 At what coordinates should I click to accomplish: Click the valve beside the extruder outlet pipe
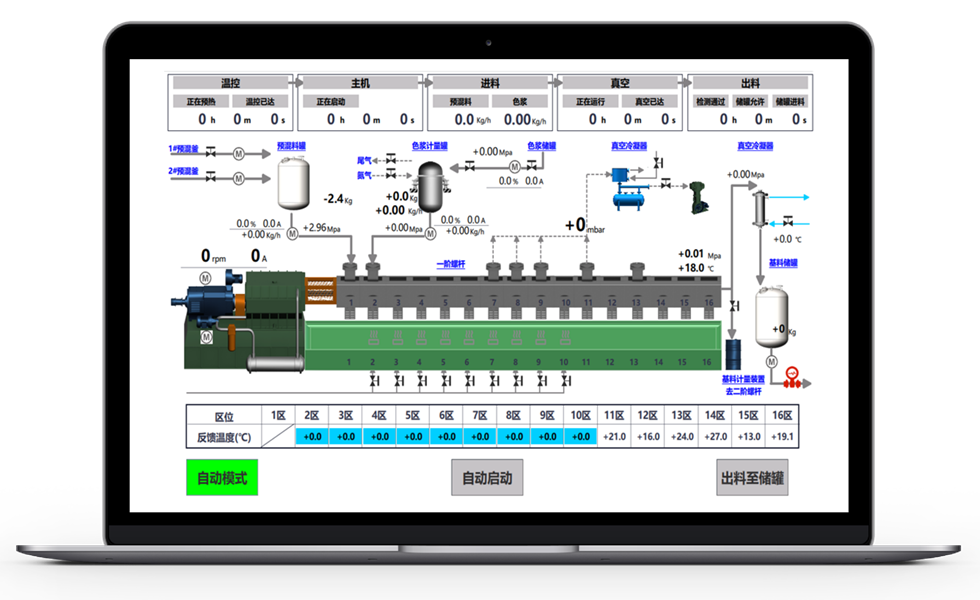735,306
